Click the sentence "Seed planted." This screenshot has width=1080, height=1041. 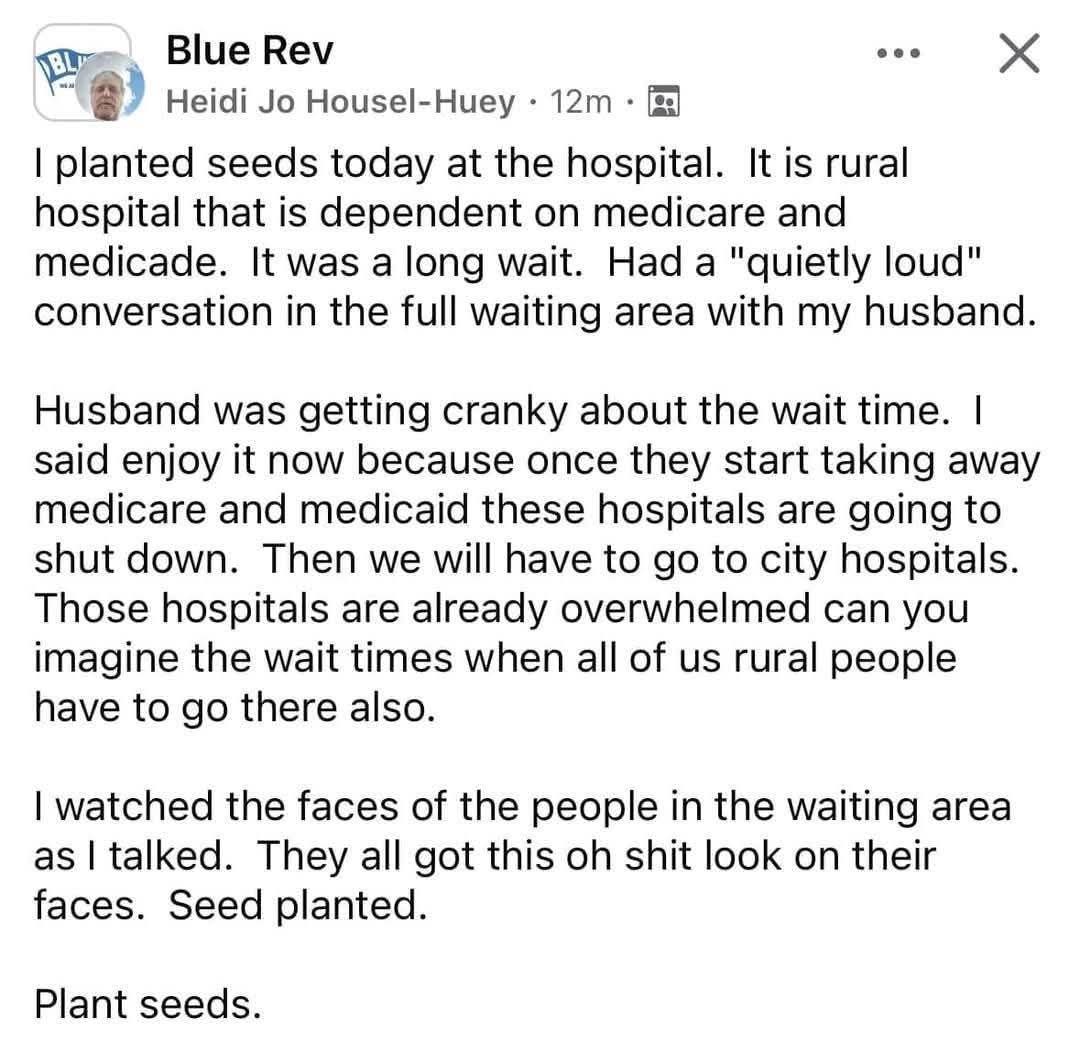tap(298, 905)
